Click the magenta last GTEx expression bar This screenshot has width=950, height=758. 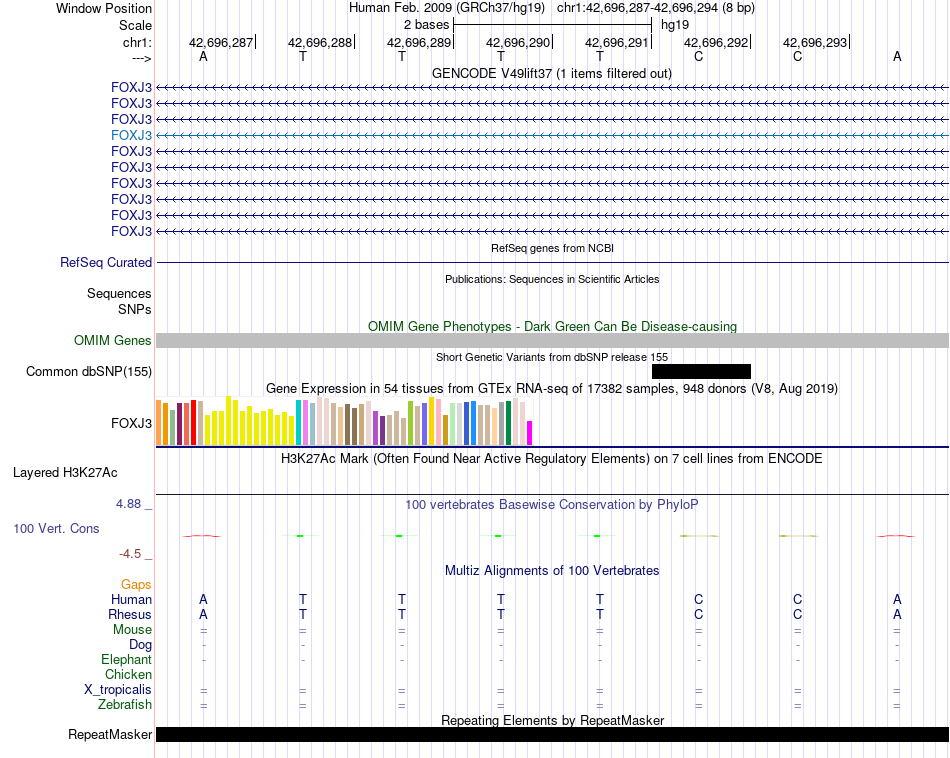coord(529,433)
